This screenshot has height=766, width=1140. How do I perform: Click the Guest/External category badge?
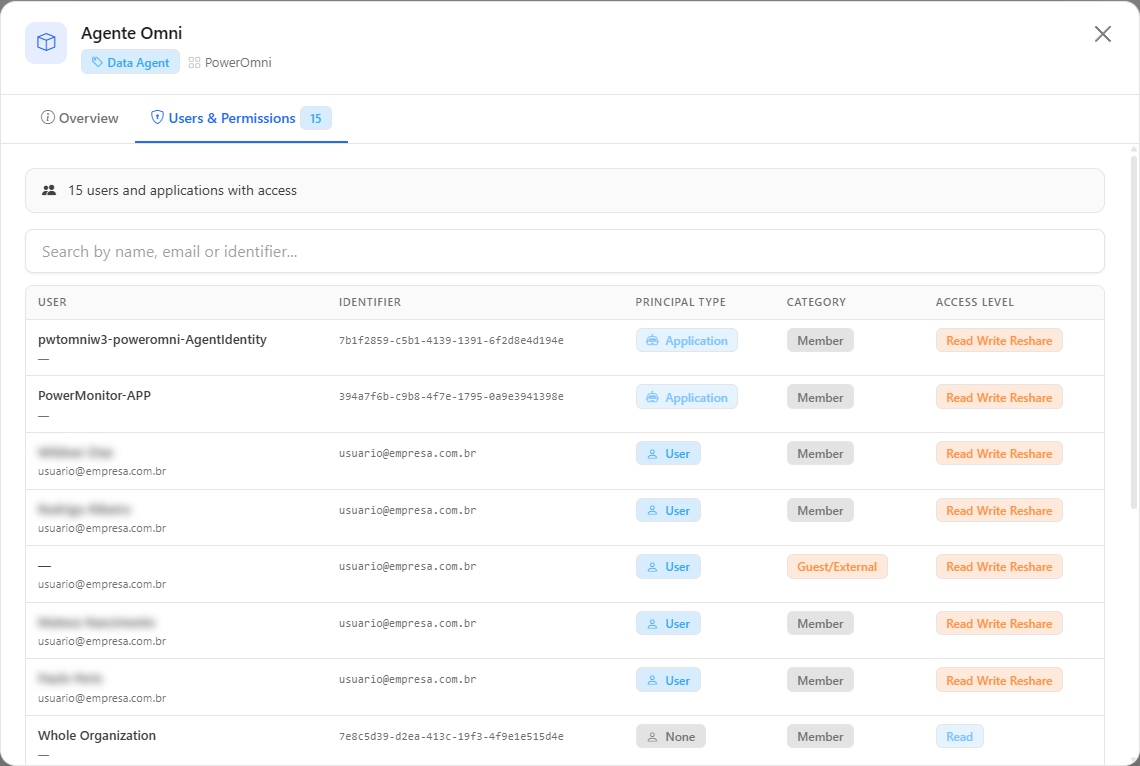[837, 567]
